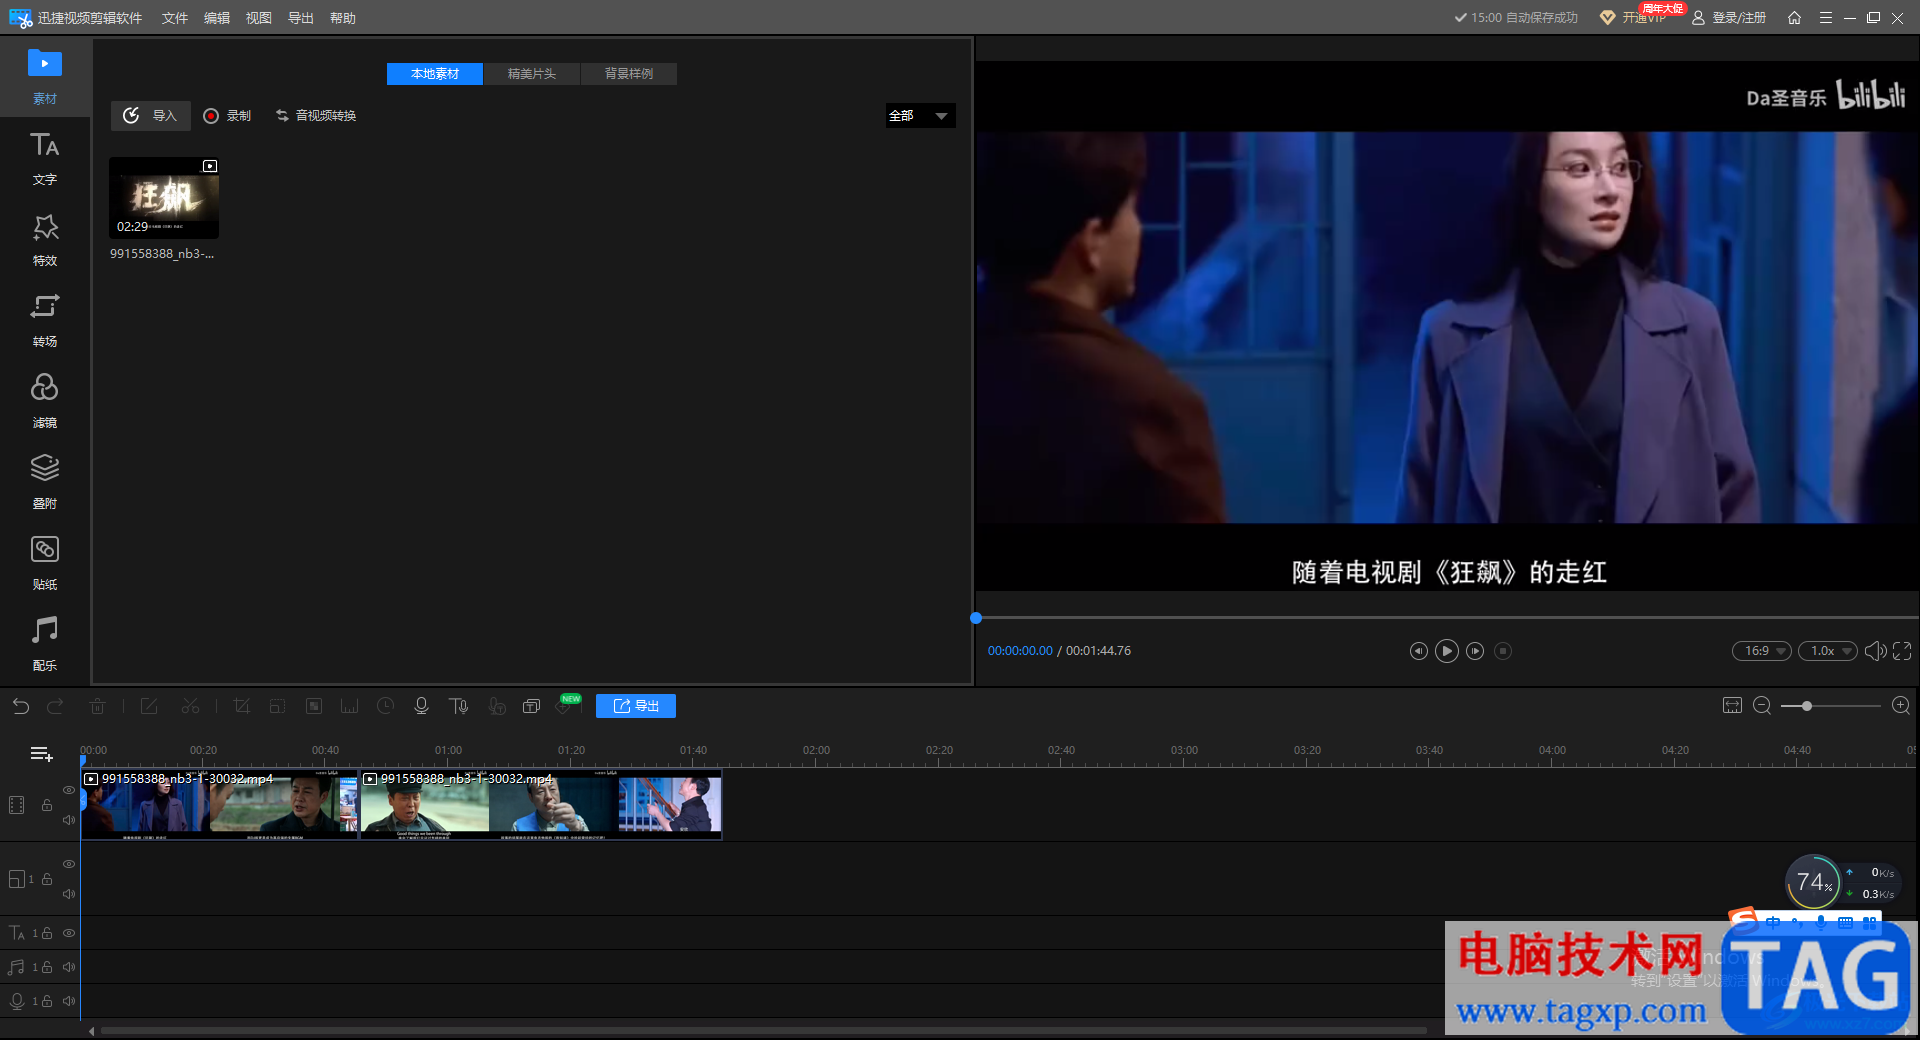The width and height of the screenshot is (1920, 1040).
Task: Open the 导出 menu in the menu bar
Action: pos(301,18)
